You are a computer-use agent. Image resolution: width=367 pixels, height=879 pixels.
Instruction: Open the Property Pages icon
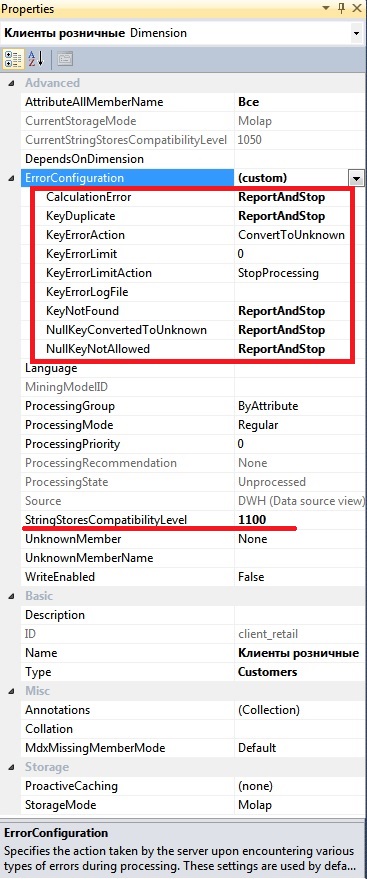(x=64, y=58)
